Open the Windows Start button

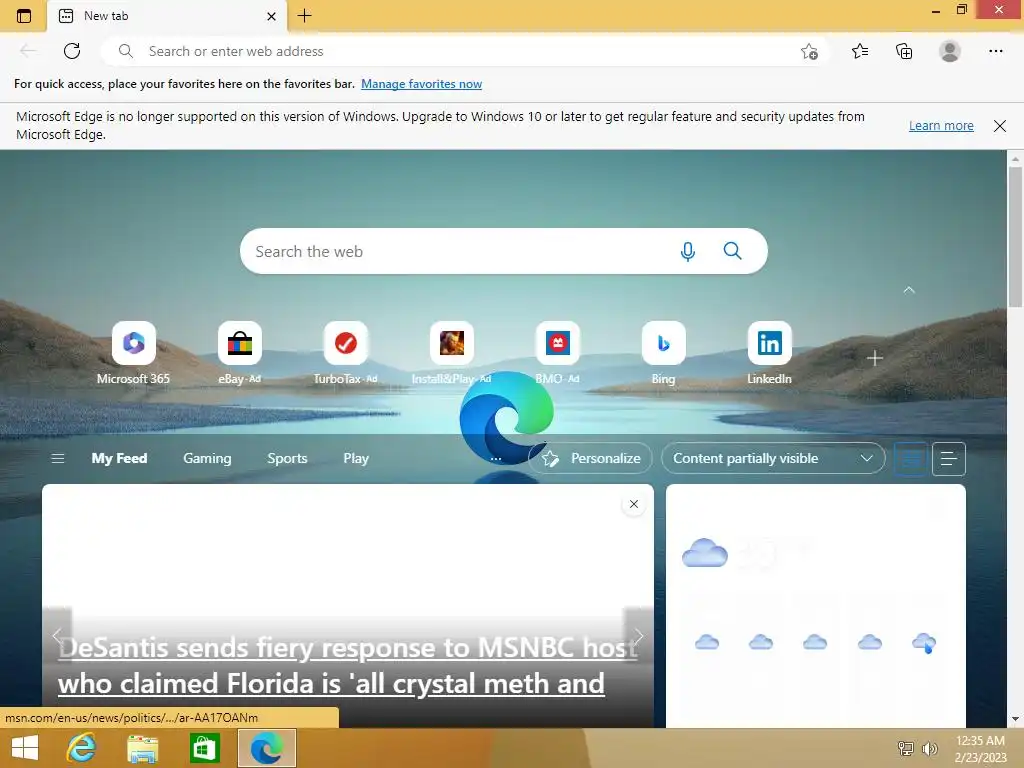pyautogui.click(x=25, y=748)
